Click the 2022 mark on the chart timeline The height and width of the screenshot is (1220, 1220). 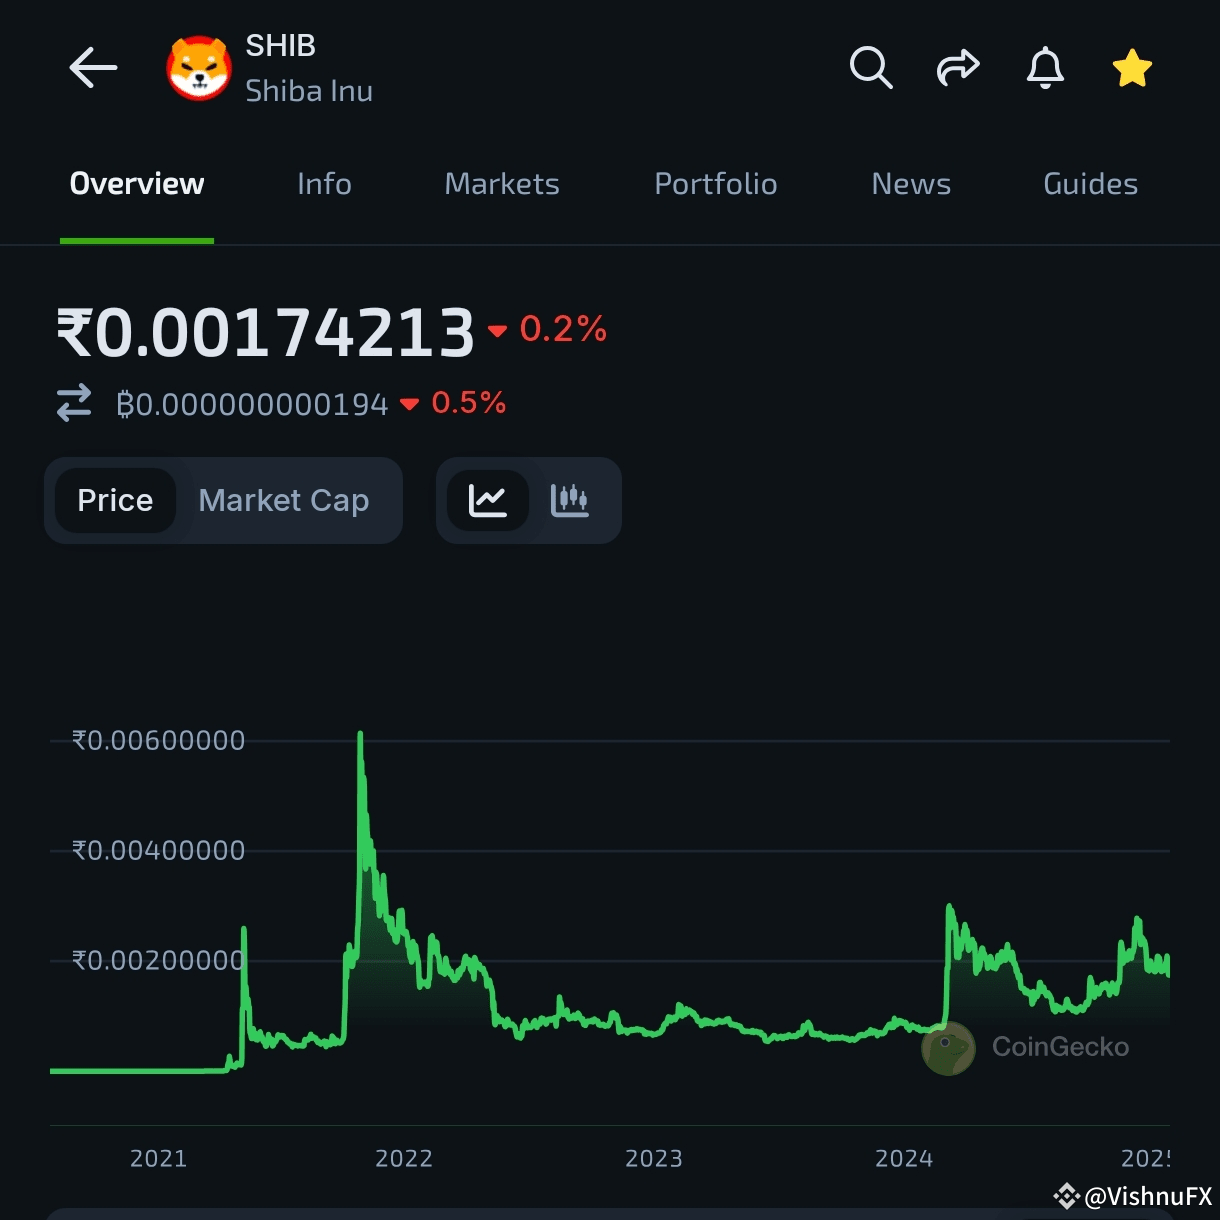(x=404, y=1158)
